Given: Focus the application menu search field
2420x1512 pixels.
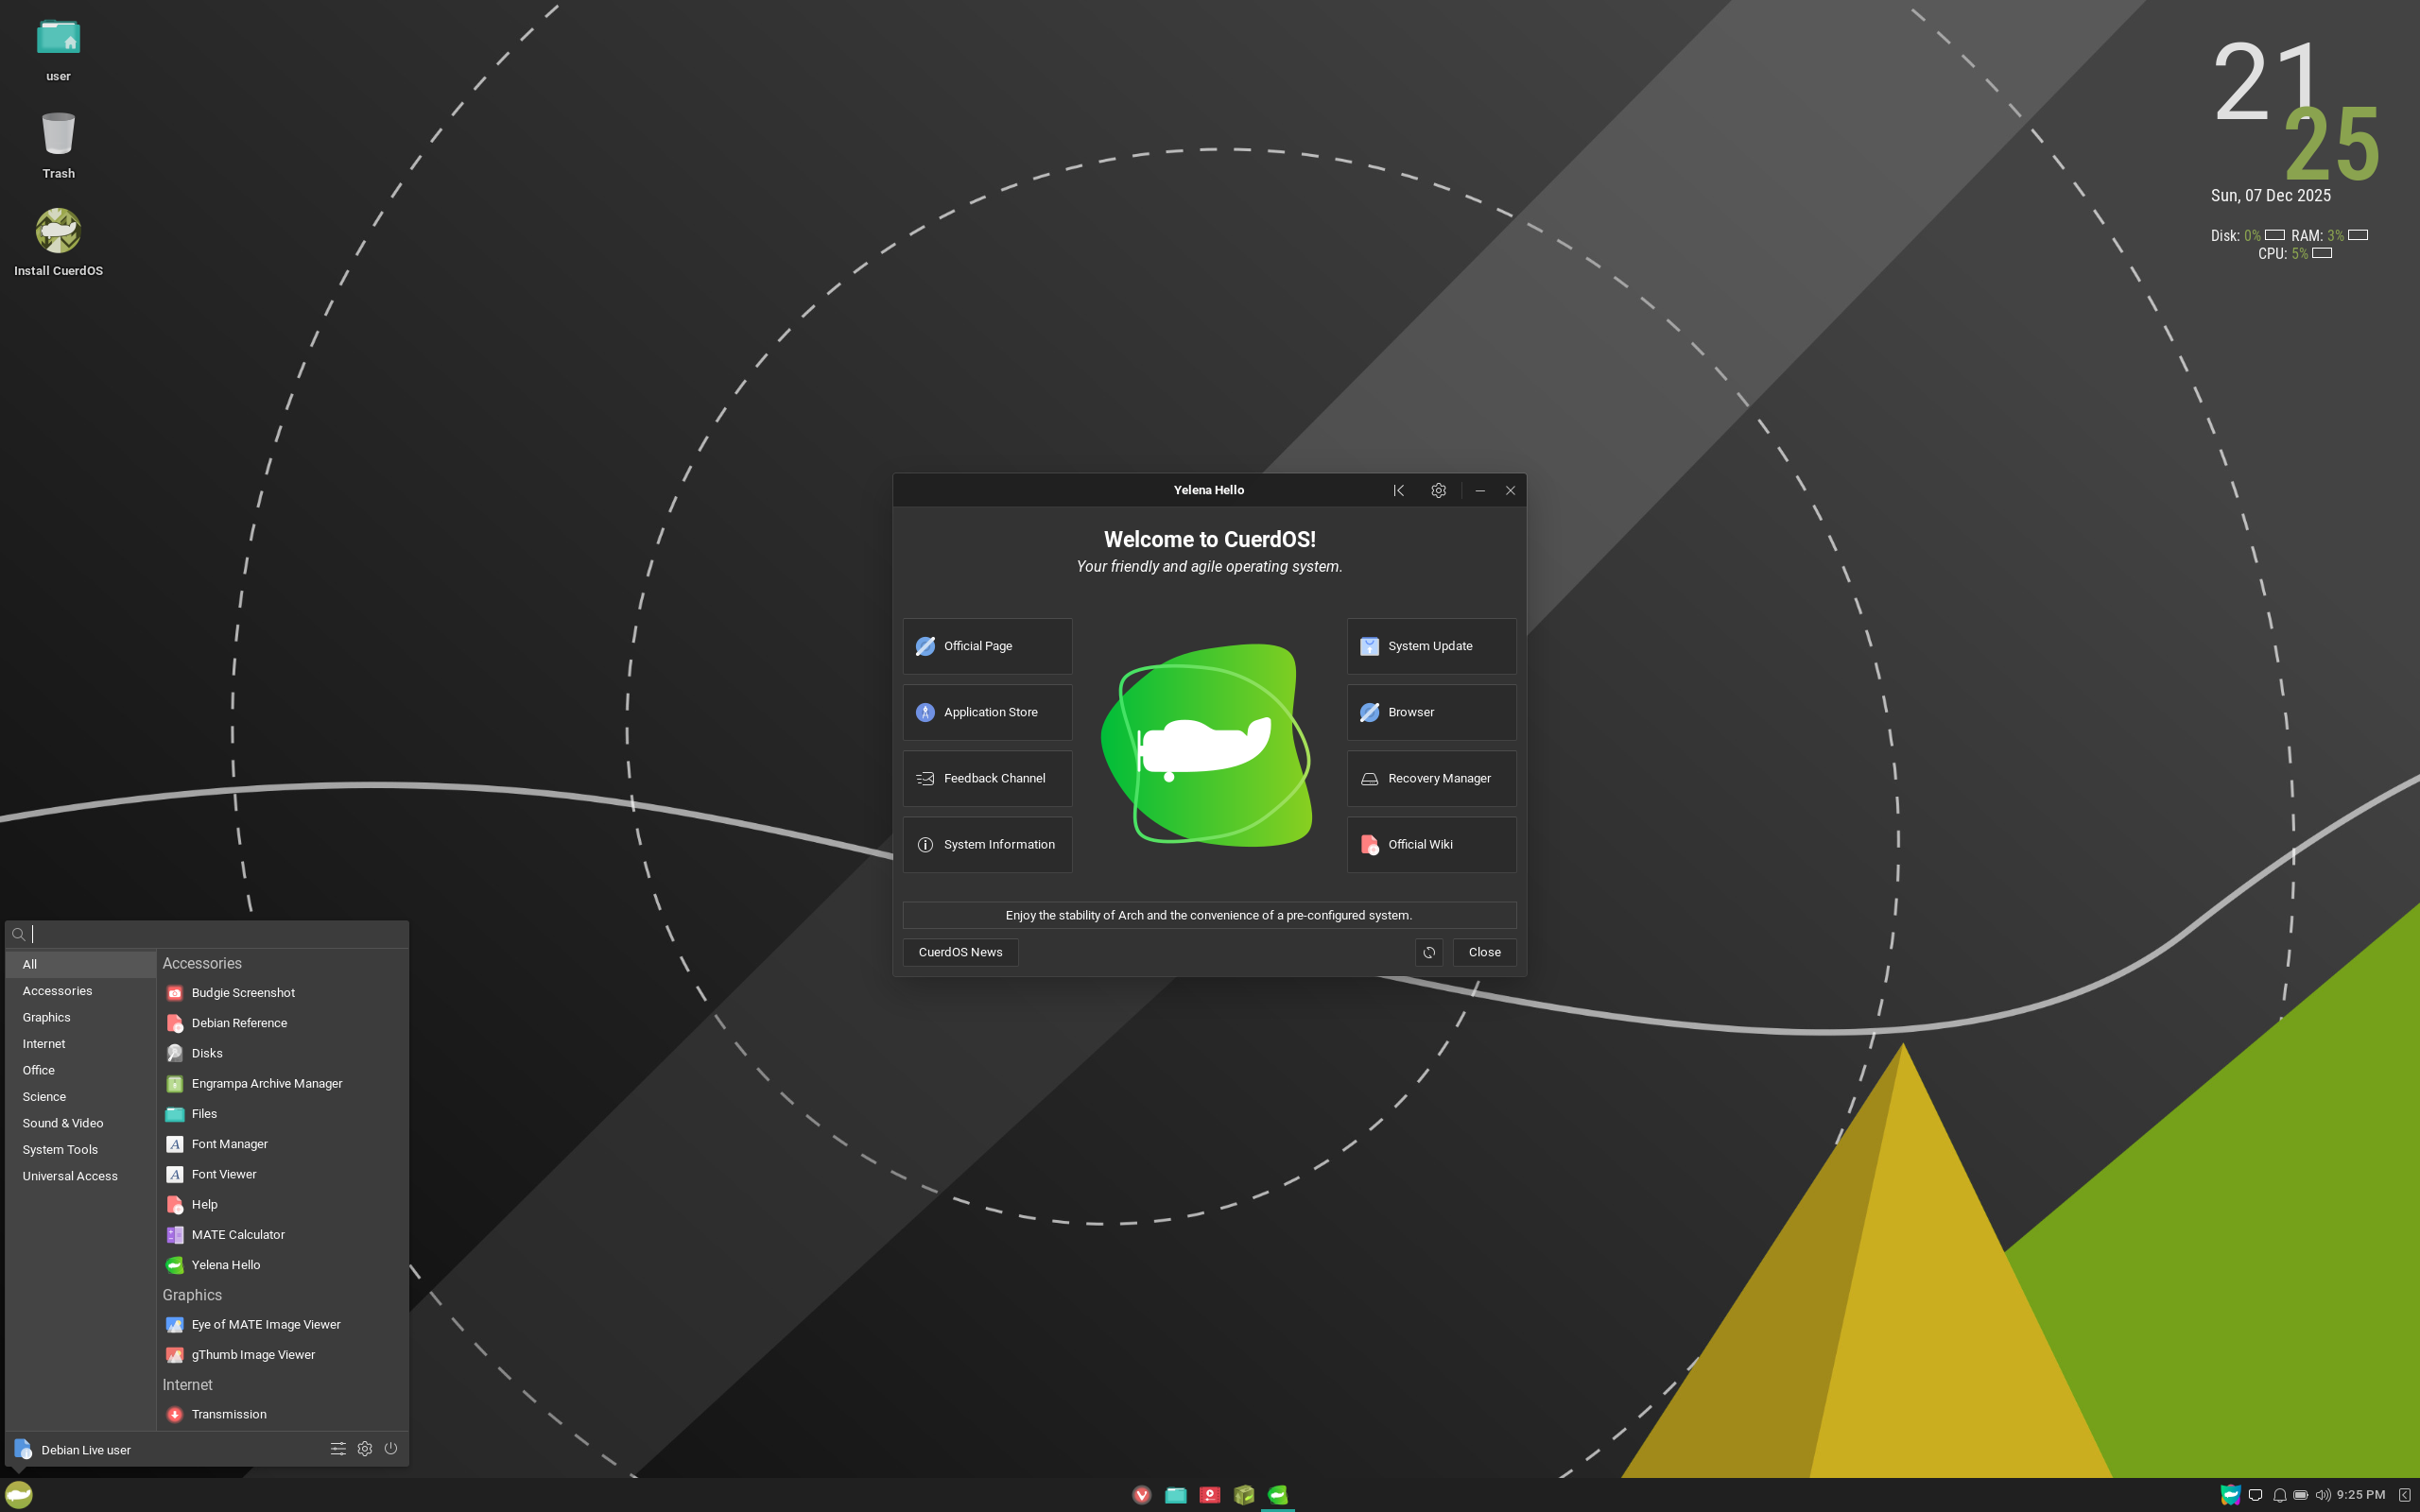Looking at the screenshot, I should [x=207, y=934].
